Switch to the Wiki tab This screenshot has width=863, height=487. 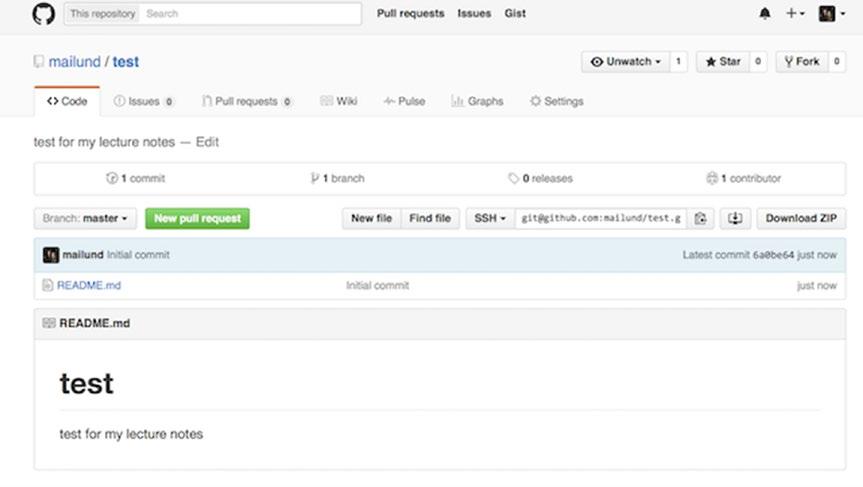(338, 101)
